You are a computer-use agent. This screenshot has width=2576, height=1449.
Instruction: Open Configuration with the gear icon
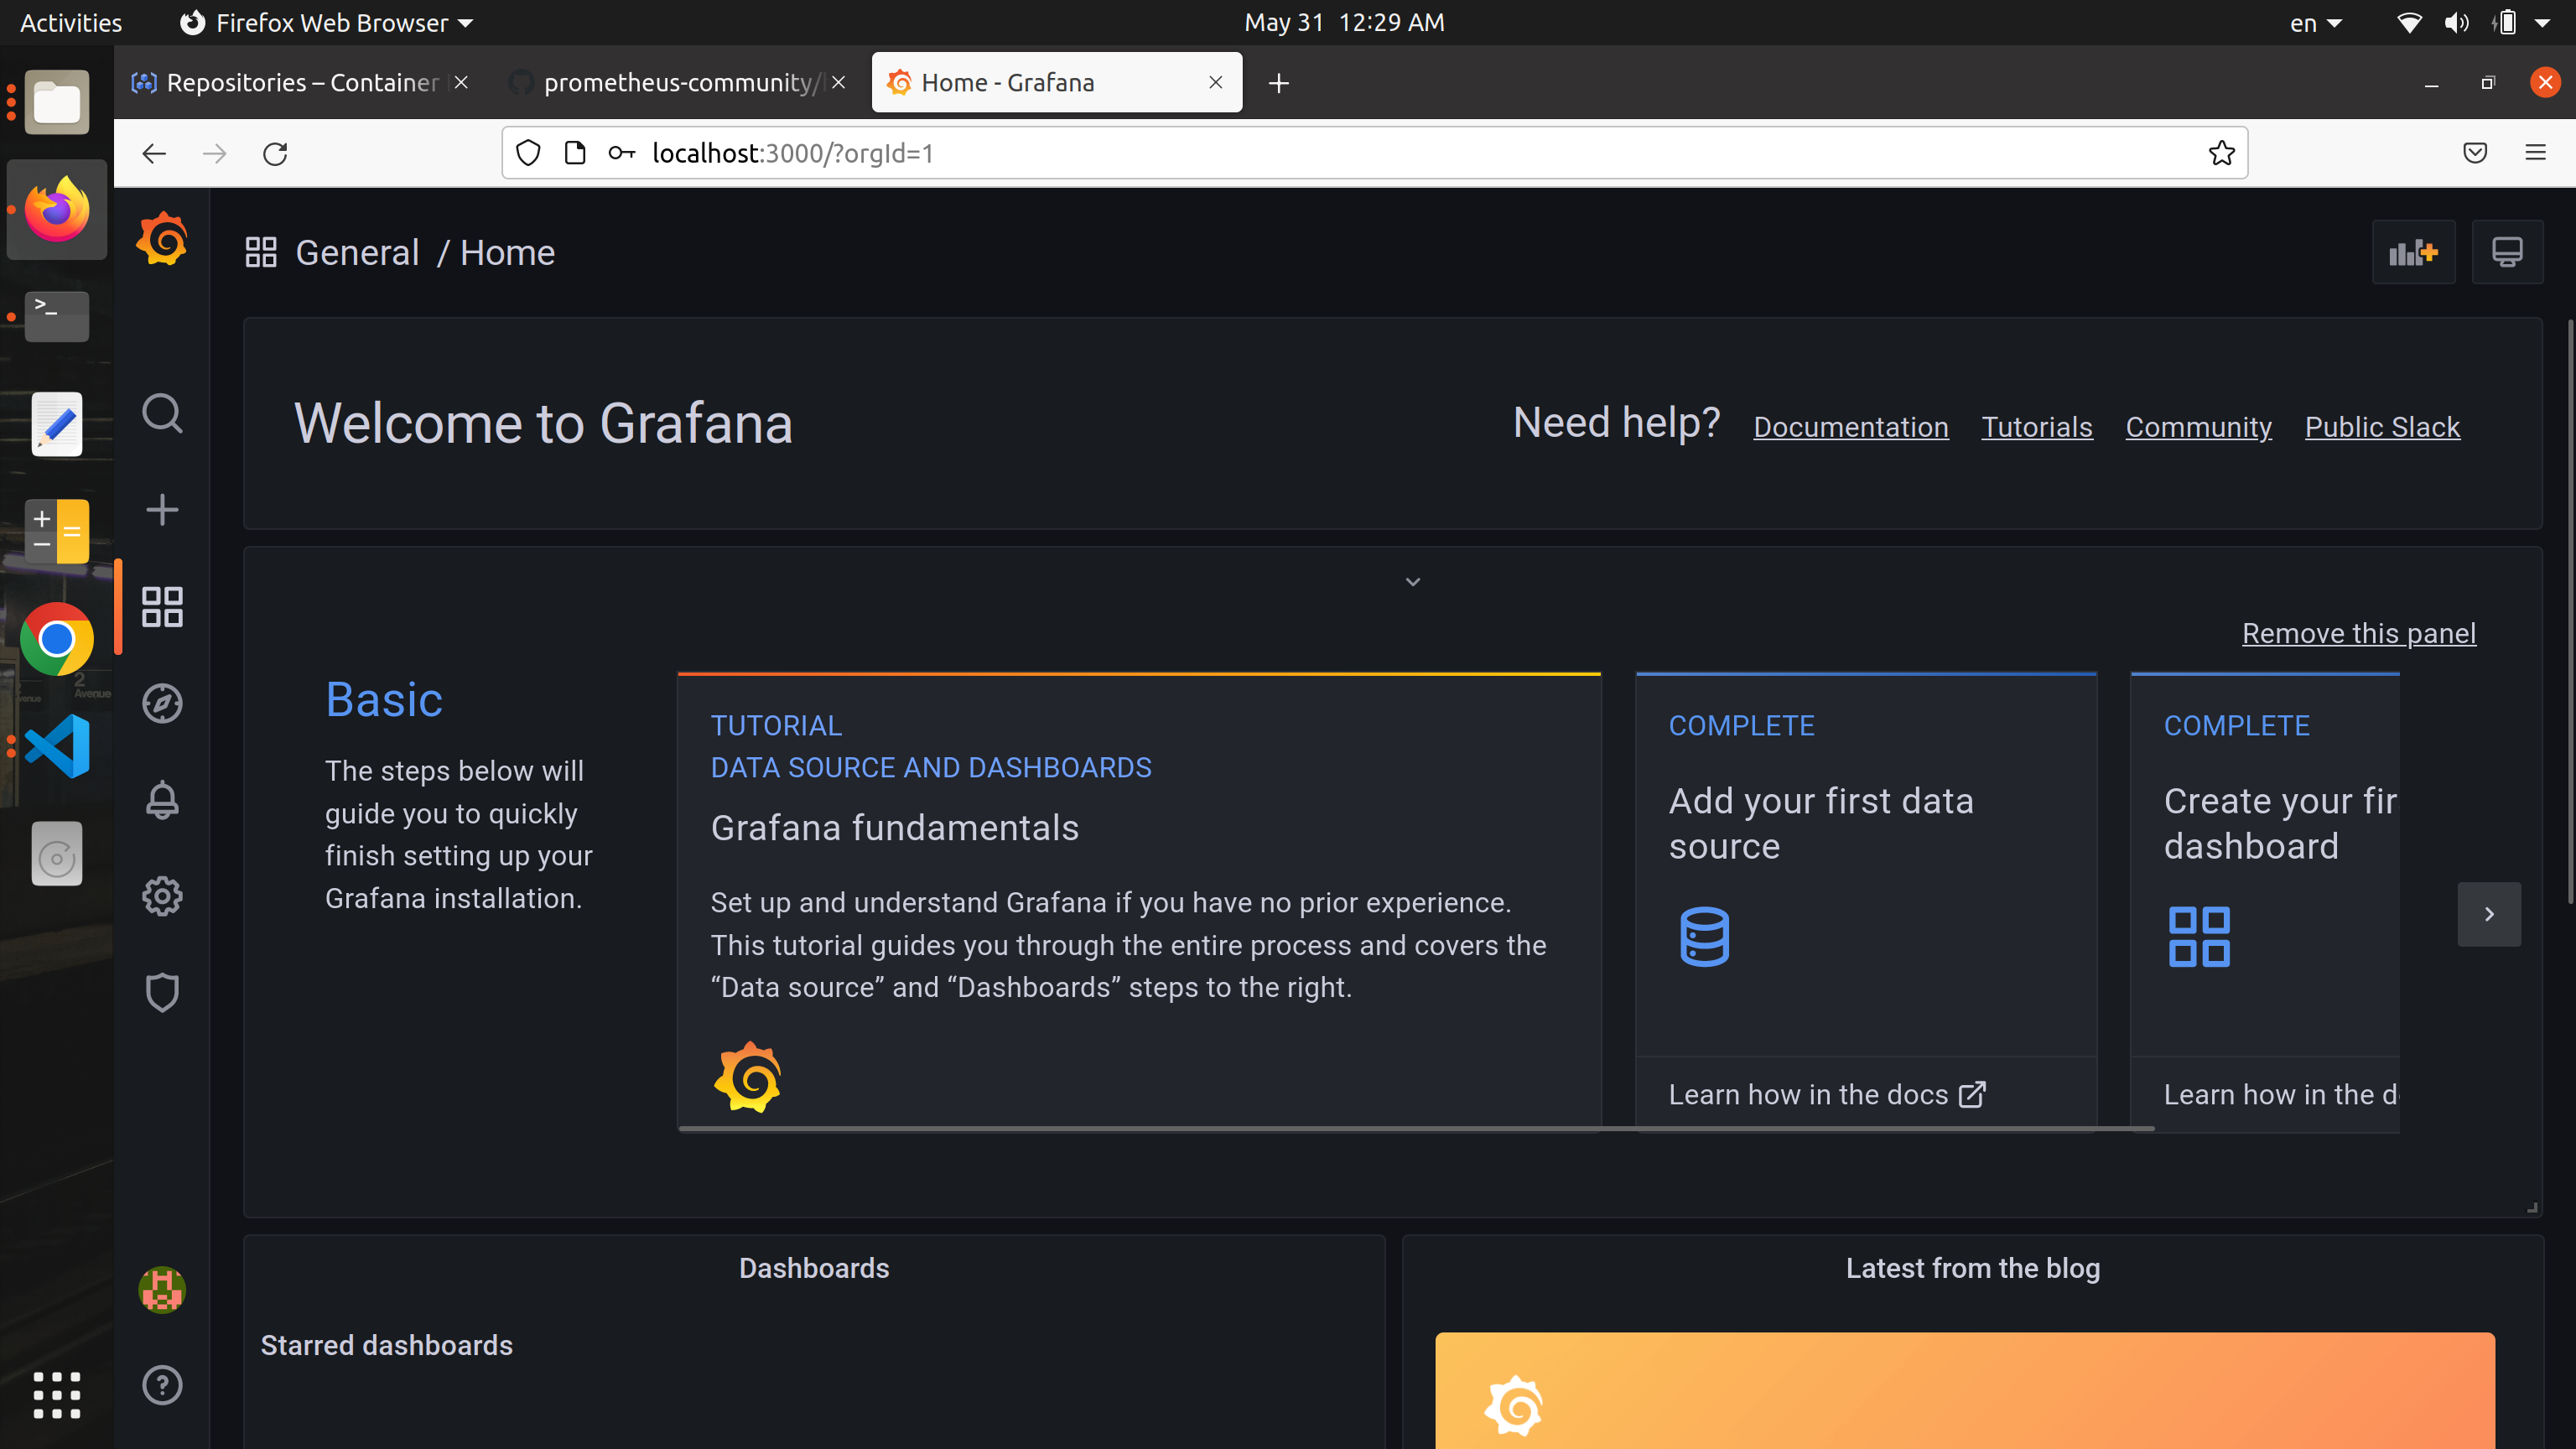(x=162, y=896)
